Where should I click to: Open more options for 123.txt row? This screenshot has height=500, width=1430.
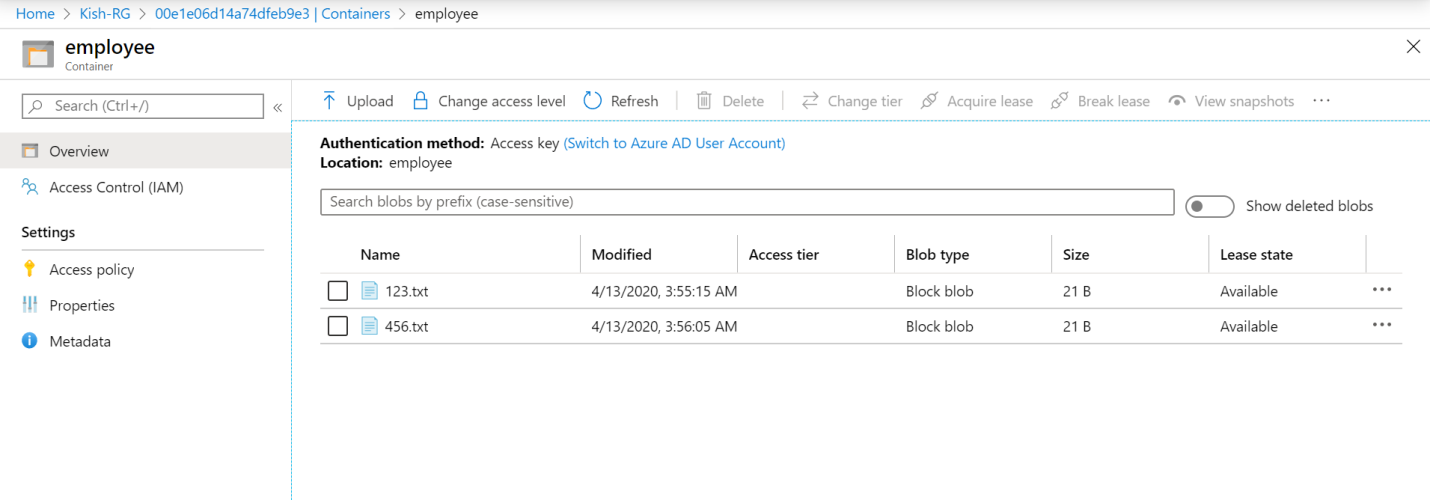(x=1382, y=290)
